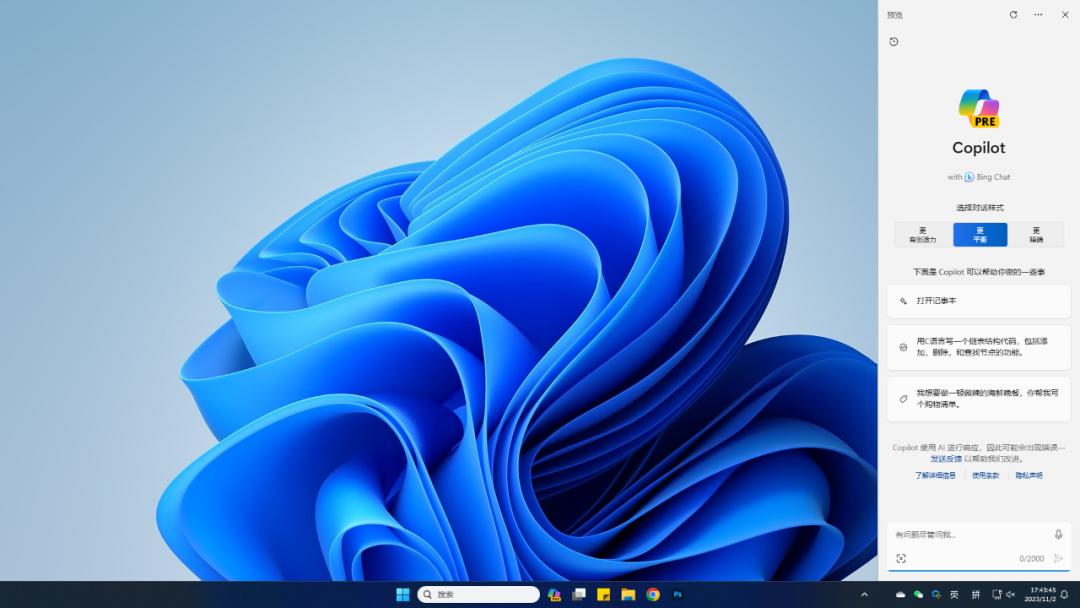Expand the hidden system tray icons

click(864, 594)
